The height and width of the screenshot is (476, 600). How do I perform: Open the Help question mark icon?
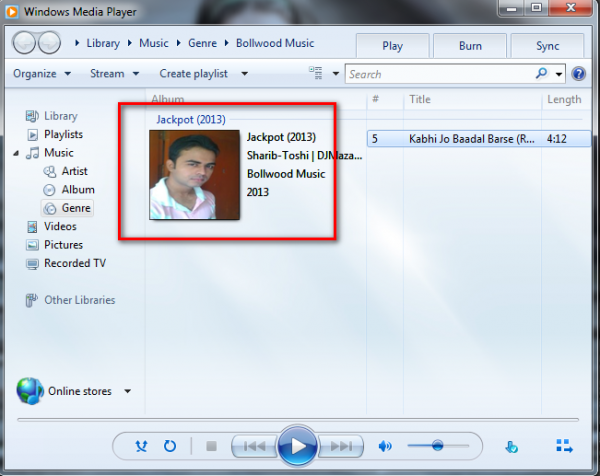578,73
